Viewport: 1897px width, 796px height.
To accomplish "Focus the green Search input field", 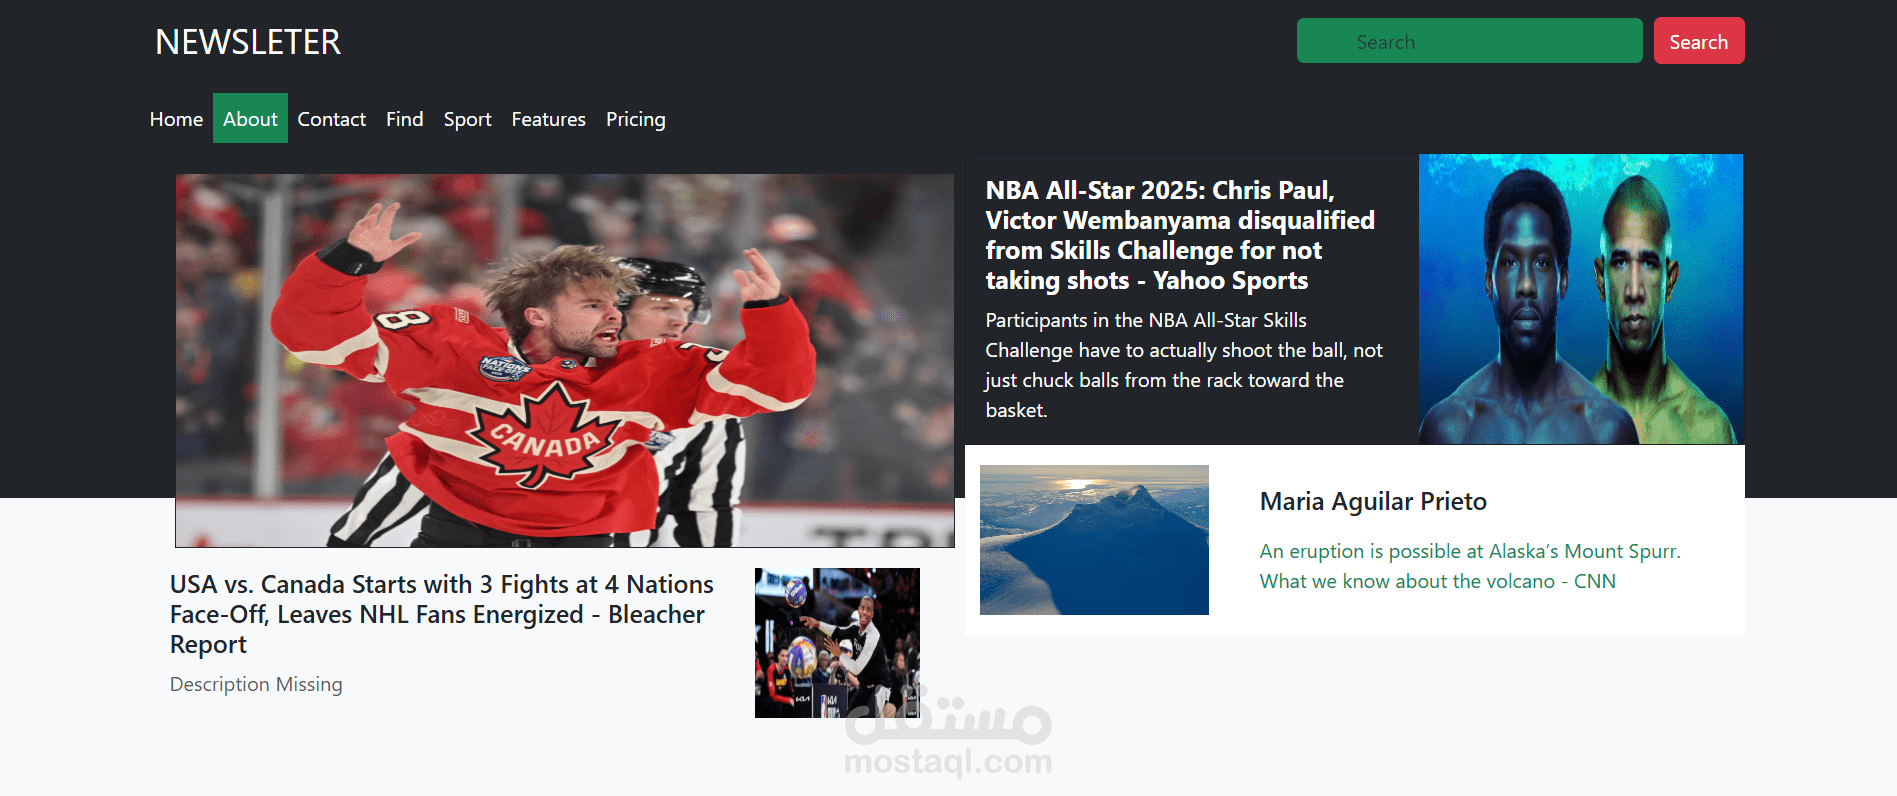I will [x=1469, y=41].
